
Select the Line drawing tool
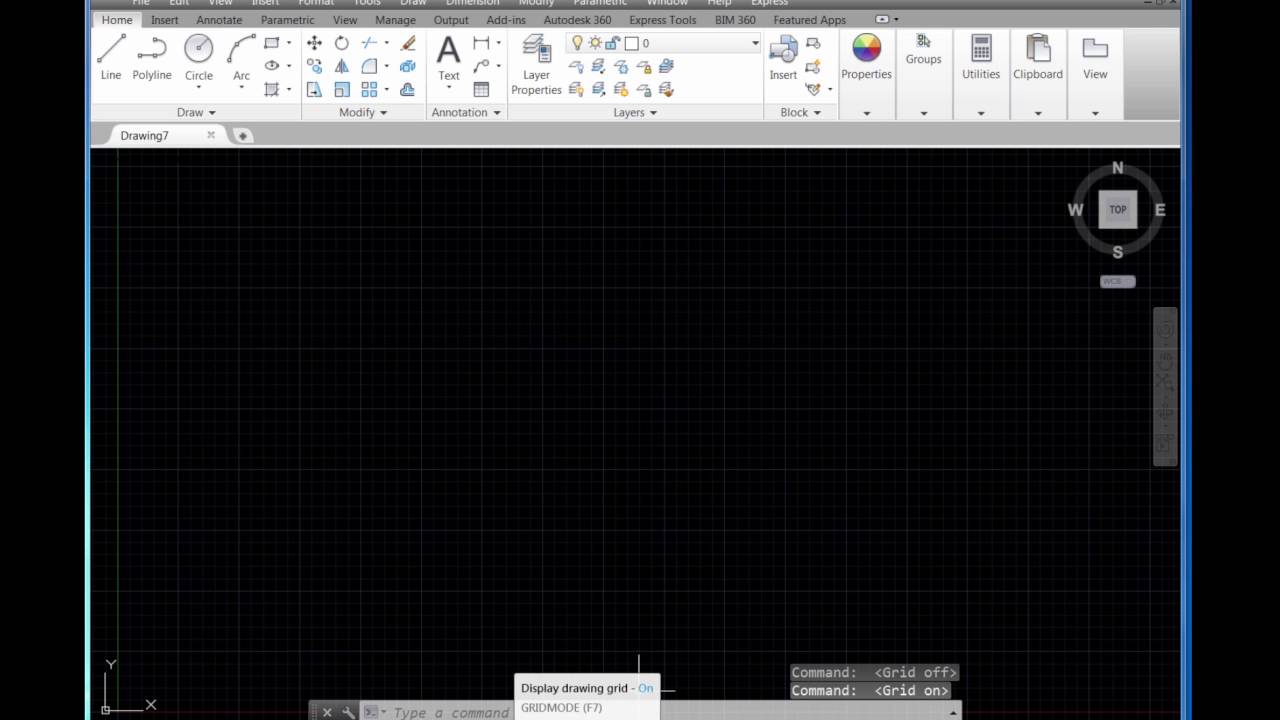click(111, 57)
